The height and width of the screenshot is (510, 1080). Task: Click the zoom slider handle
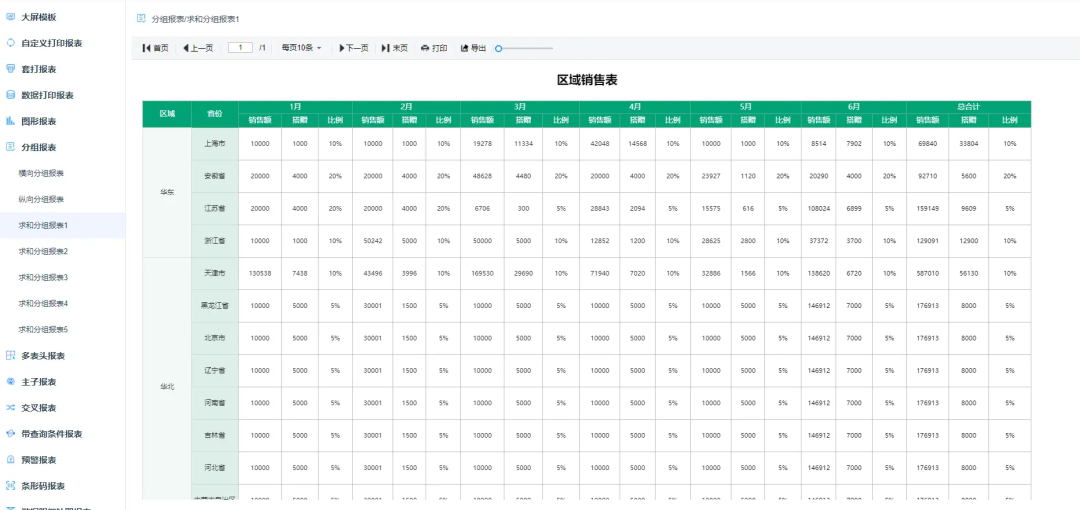click(499, 48)
